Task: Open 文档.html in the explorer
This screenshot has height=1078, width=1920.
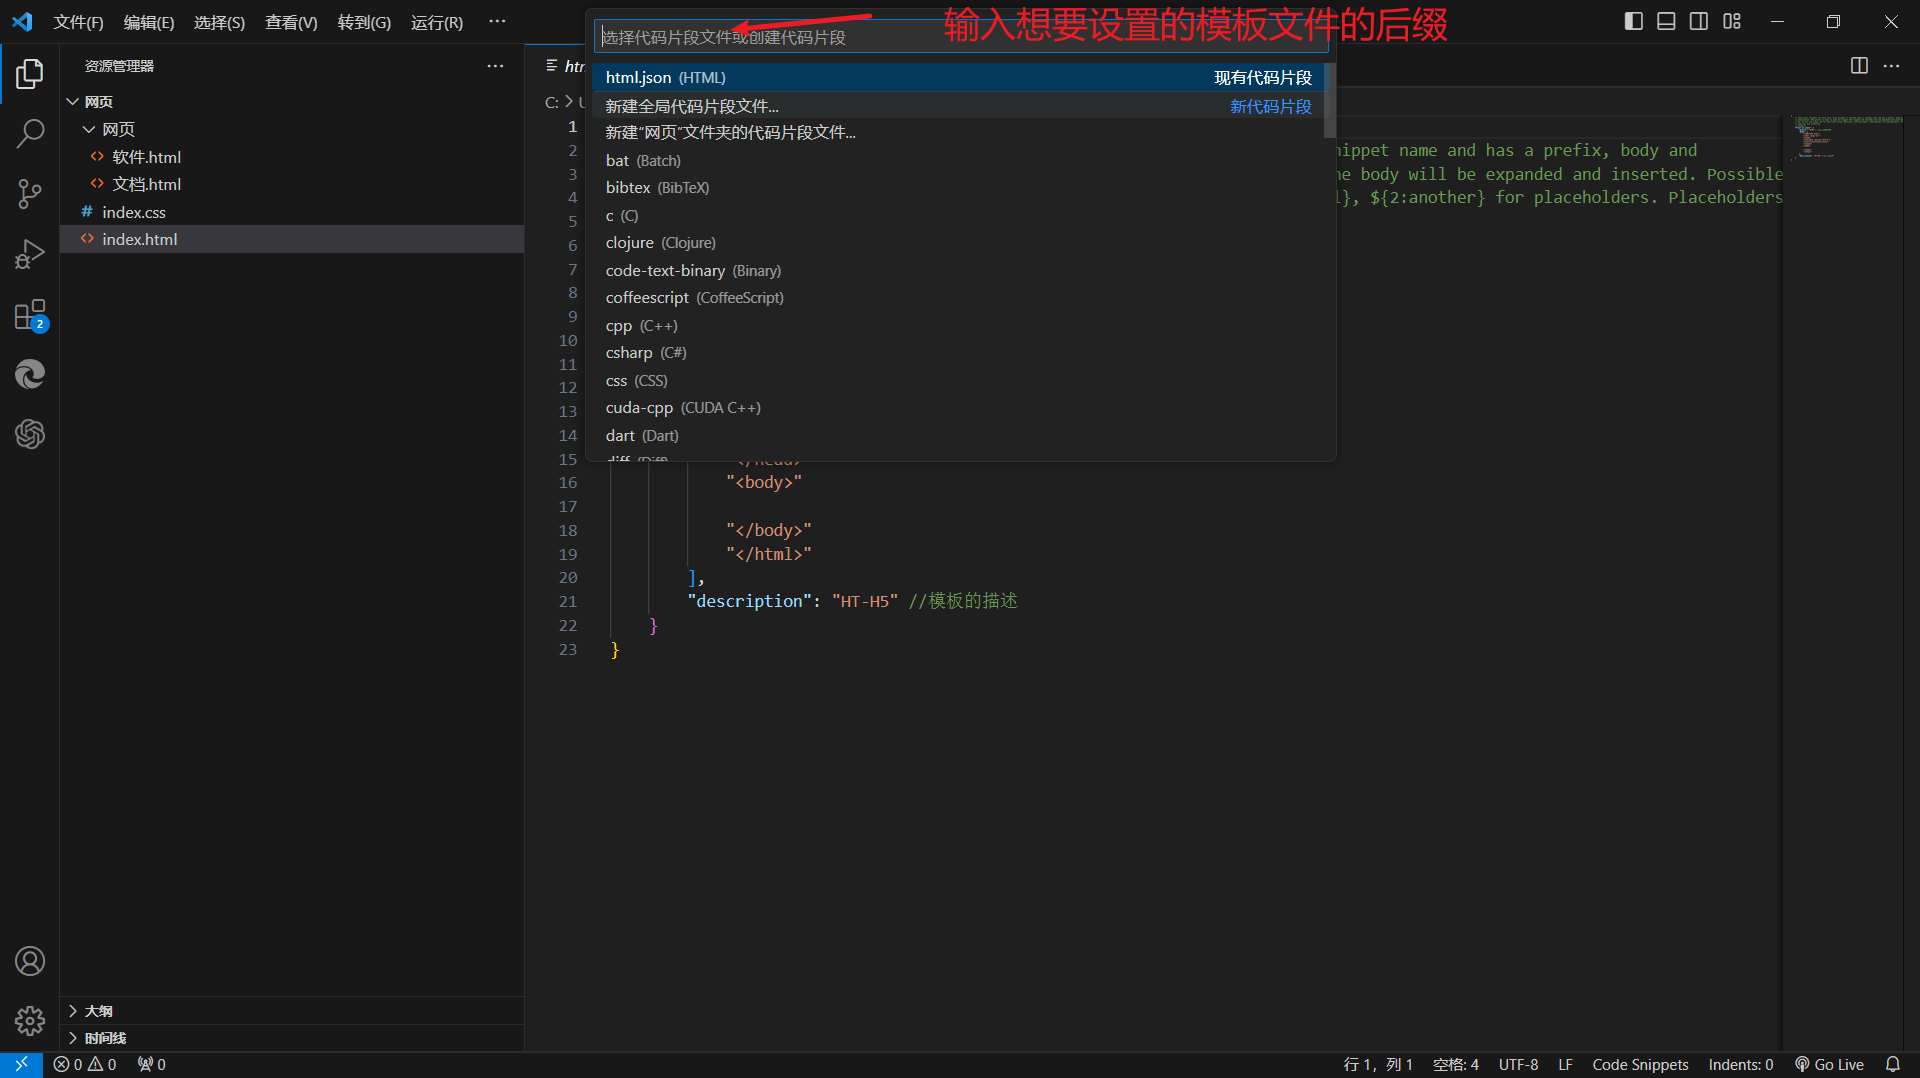Action: (292, 184)
